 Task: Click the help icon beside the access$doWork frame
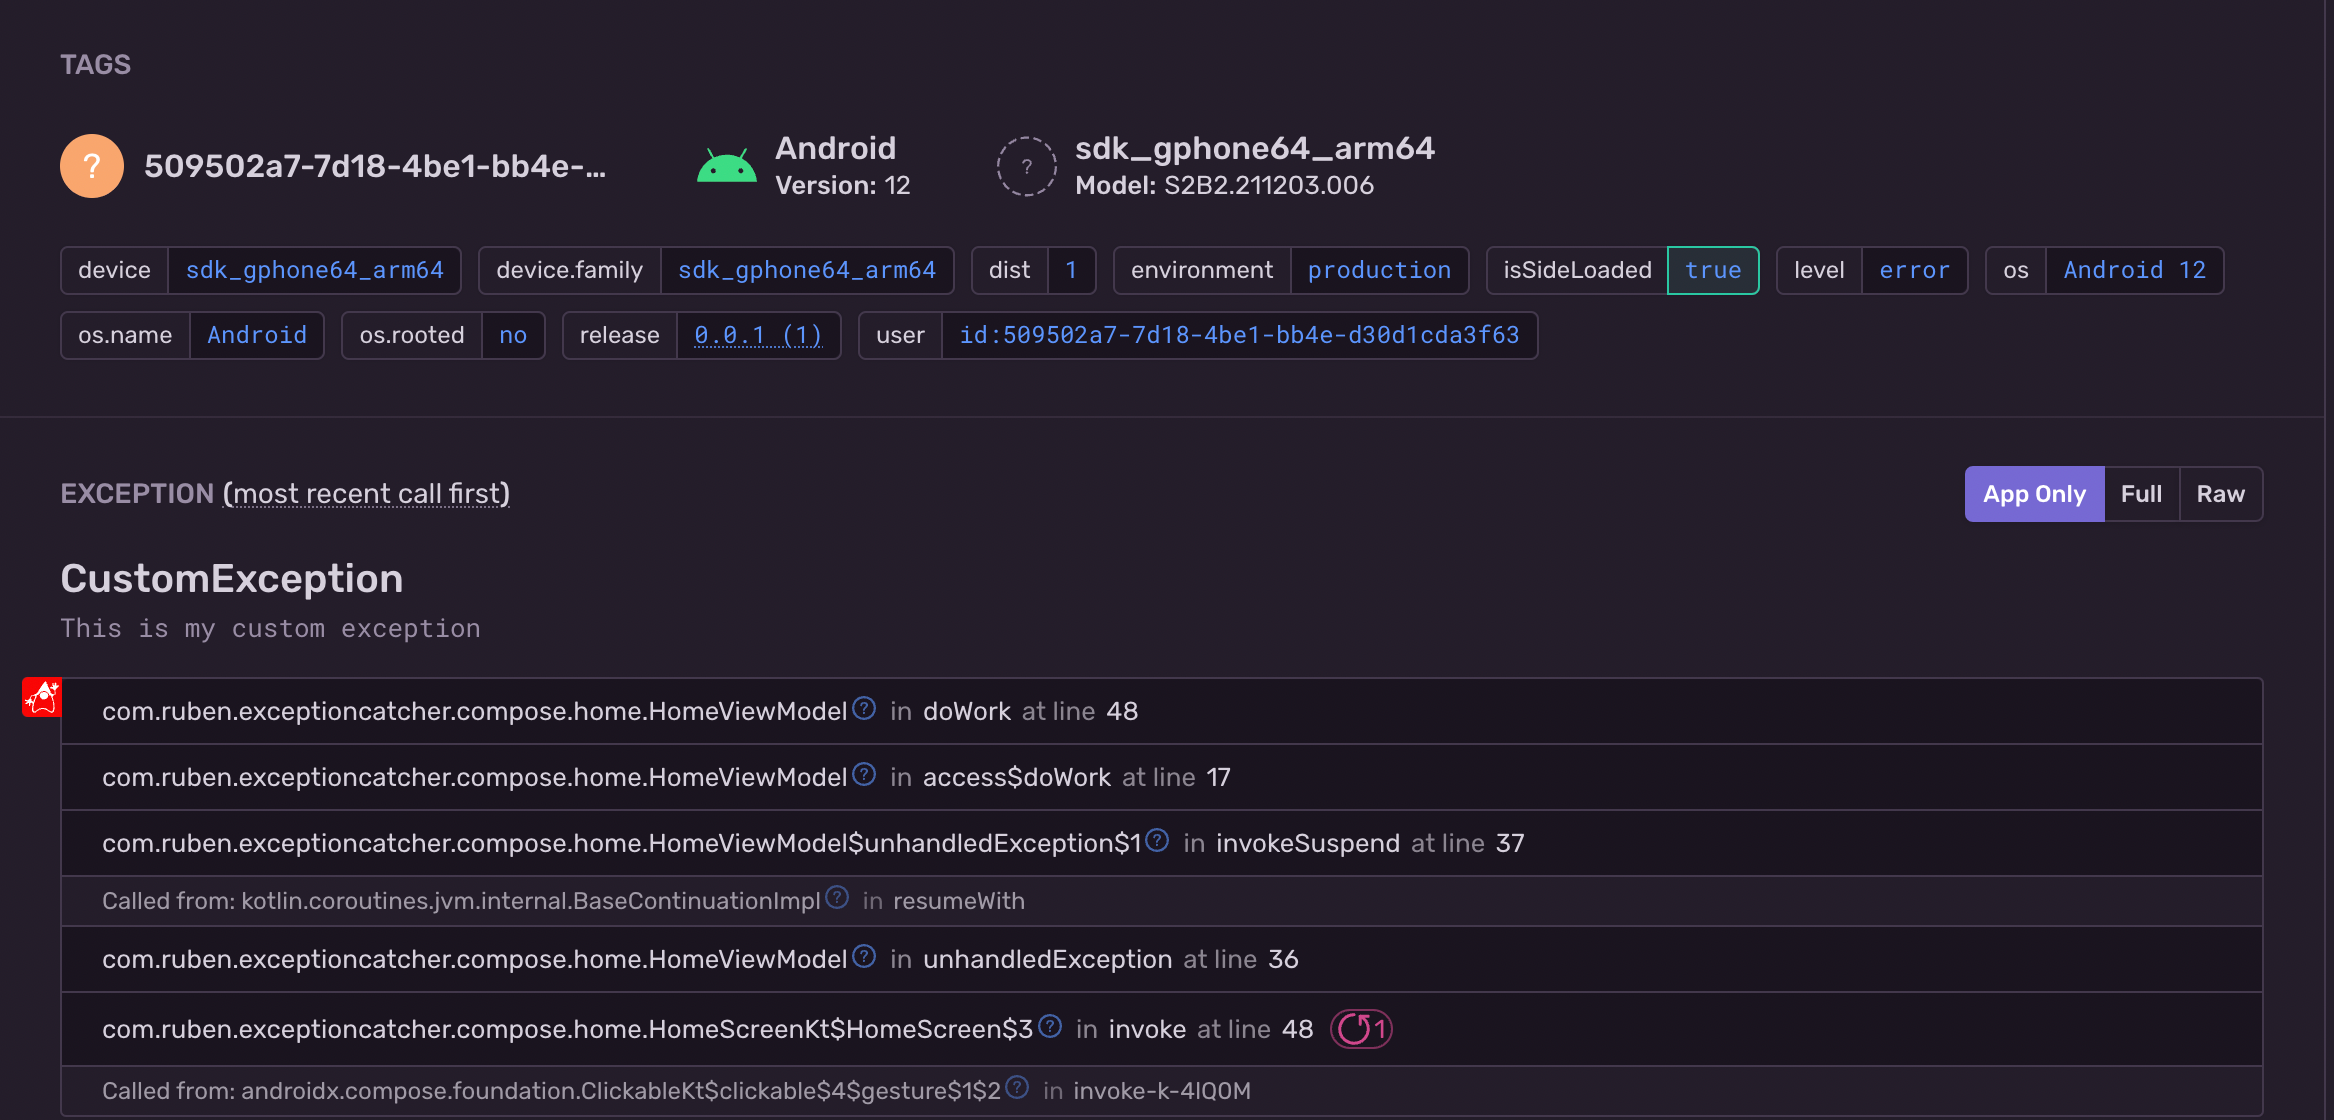864,775
